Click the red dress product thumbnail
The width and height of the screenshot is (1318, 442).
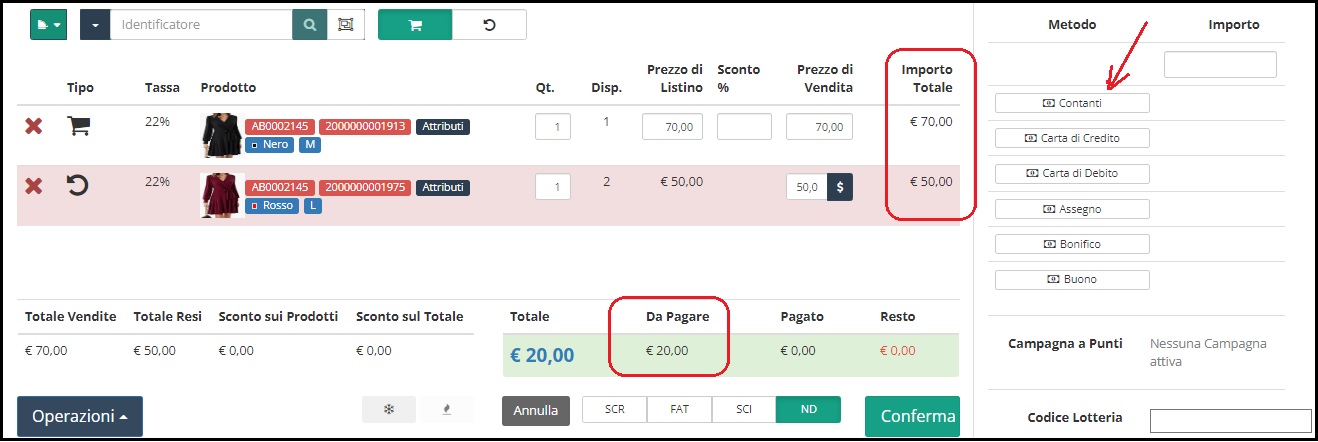[x=222, y=195]
